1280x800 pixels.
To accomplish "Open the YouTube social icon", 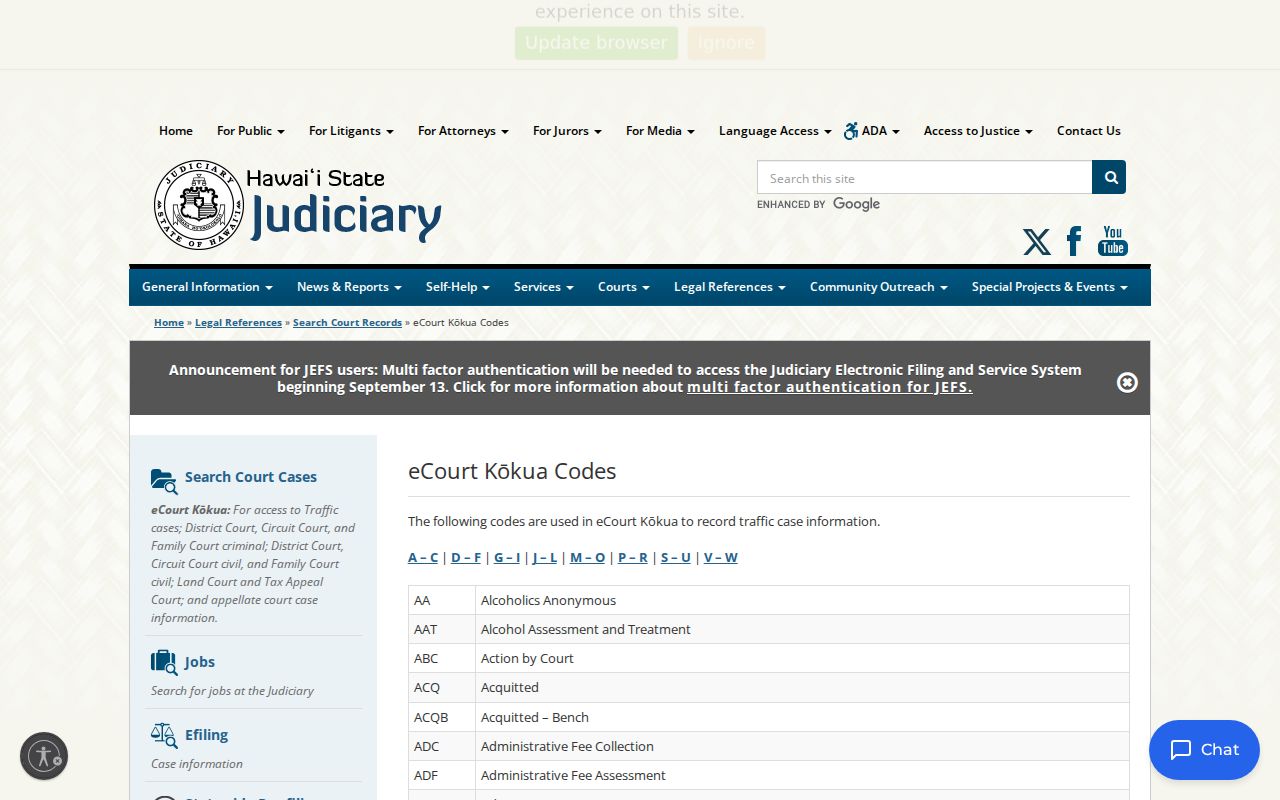I will 1113,241.
